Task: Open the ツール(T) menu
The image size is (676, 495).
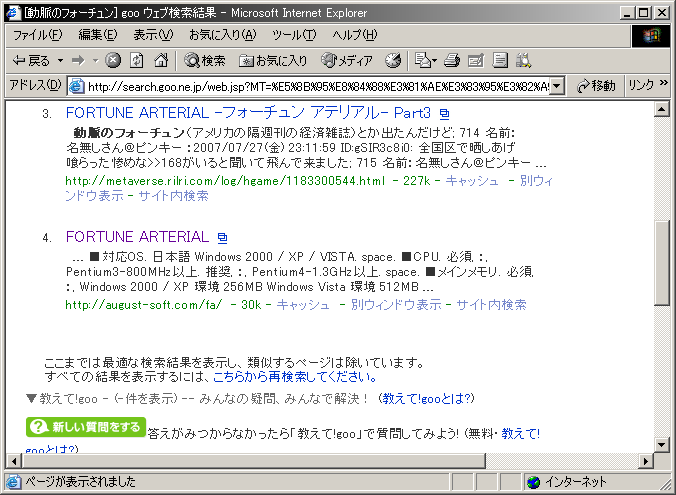Action: 294,34
